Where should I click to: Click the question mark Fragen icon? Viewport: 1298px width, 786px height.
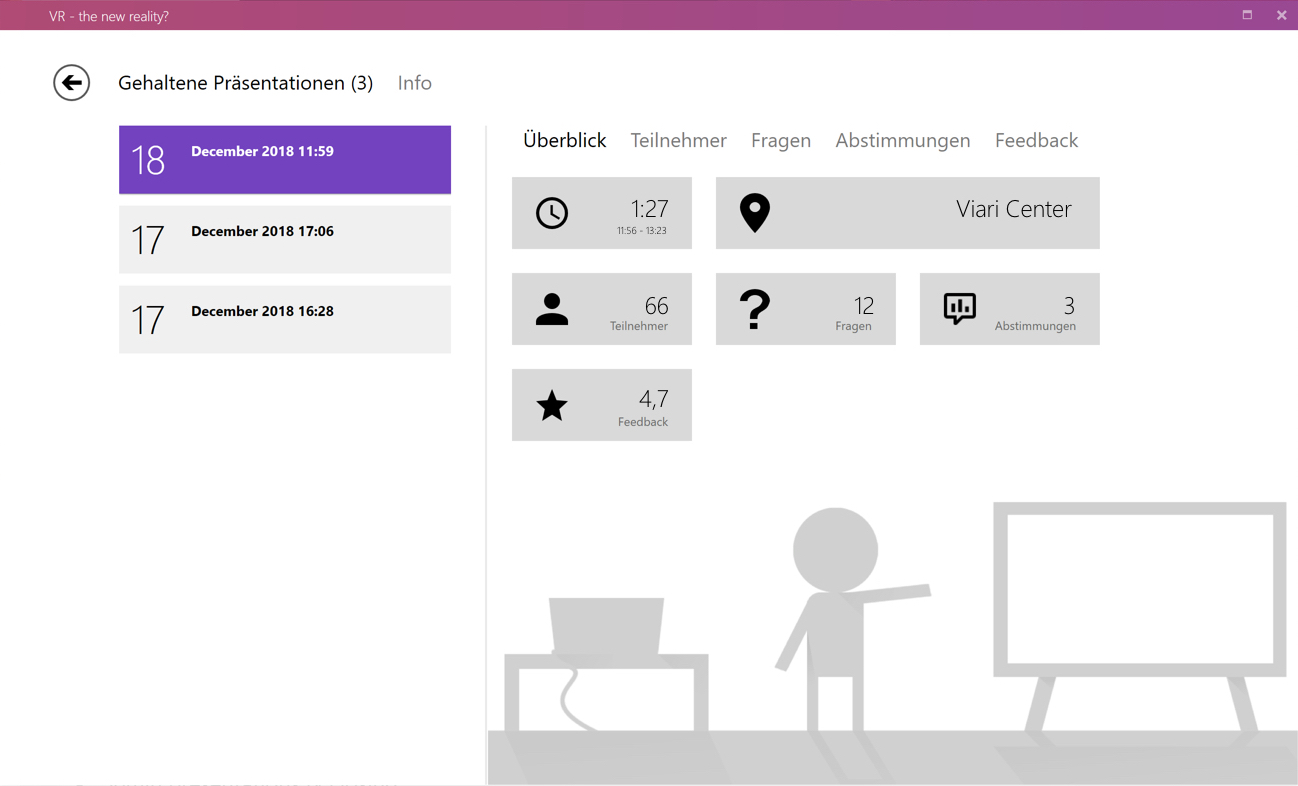pyautogui.click(x=755, y=310)
